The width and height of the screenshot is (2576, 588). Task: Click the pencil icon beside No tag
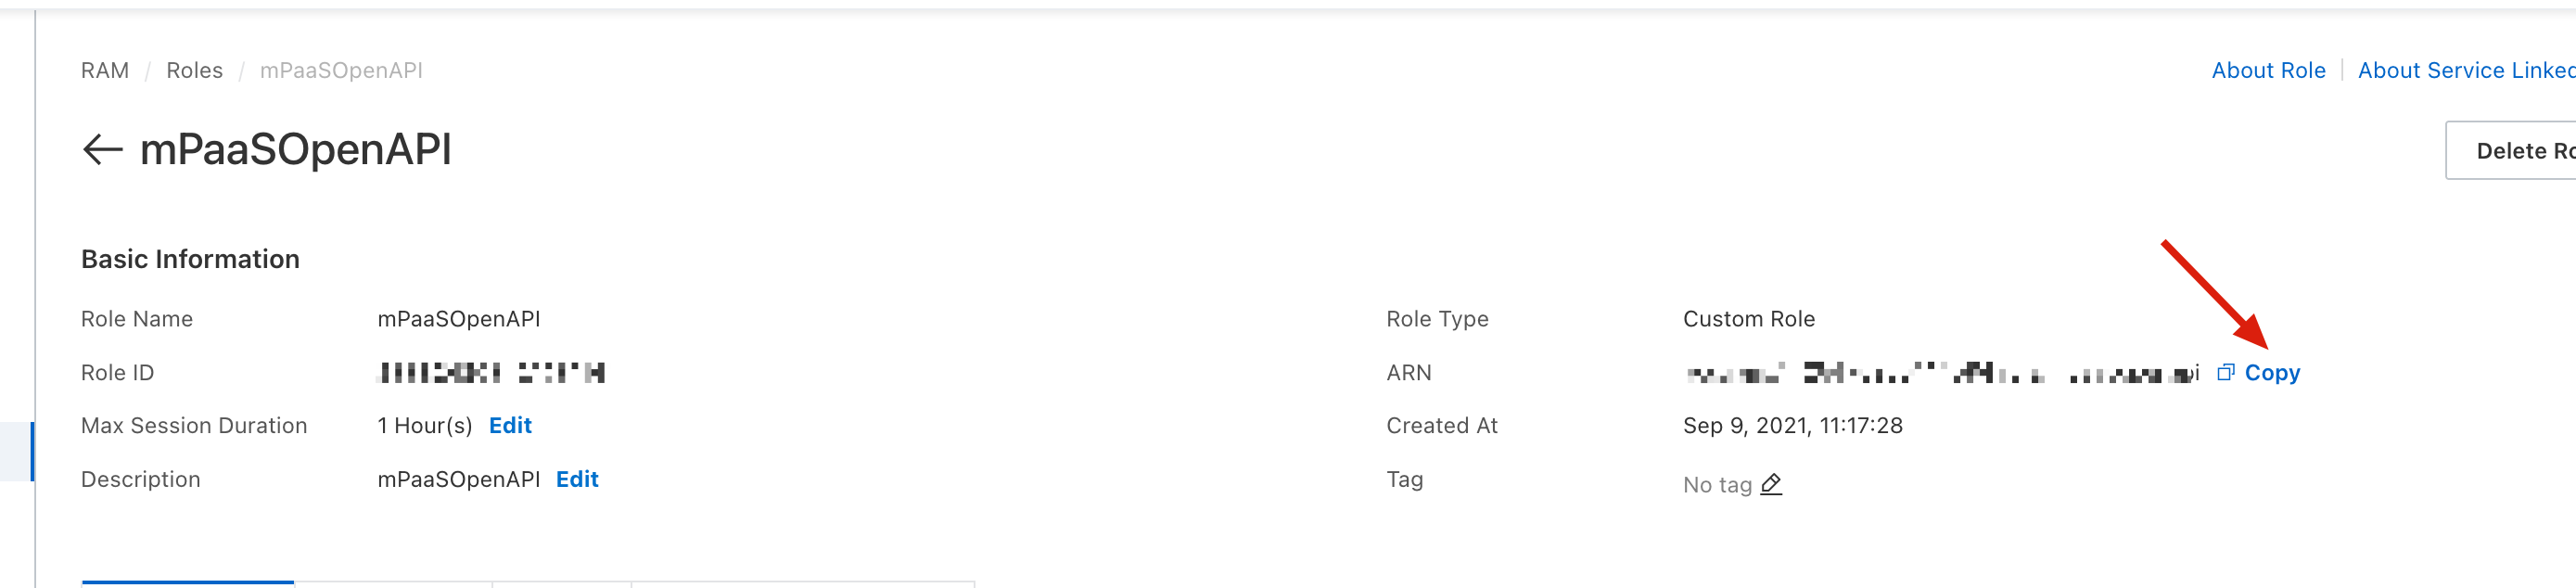[x=1771, y=485]
